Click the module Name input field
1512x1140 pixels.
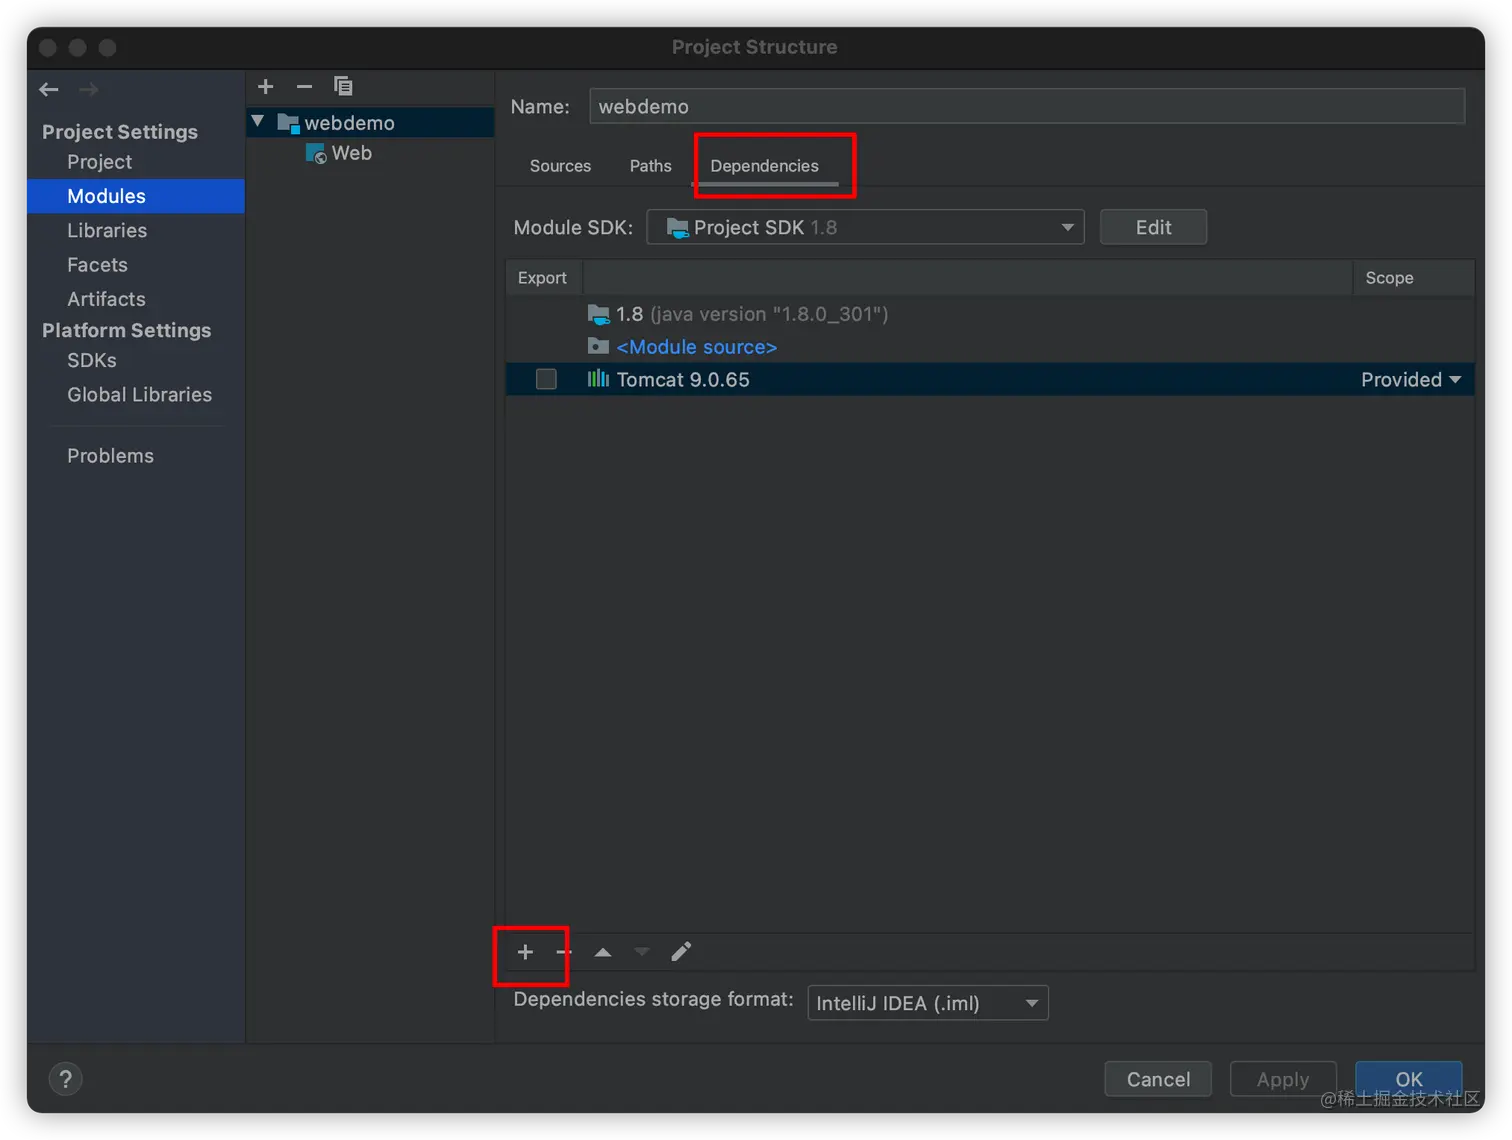[1027, 106]
